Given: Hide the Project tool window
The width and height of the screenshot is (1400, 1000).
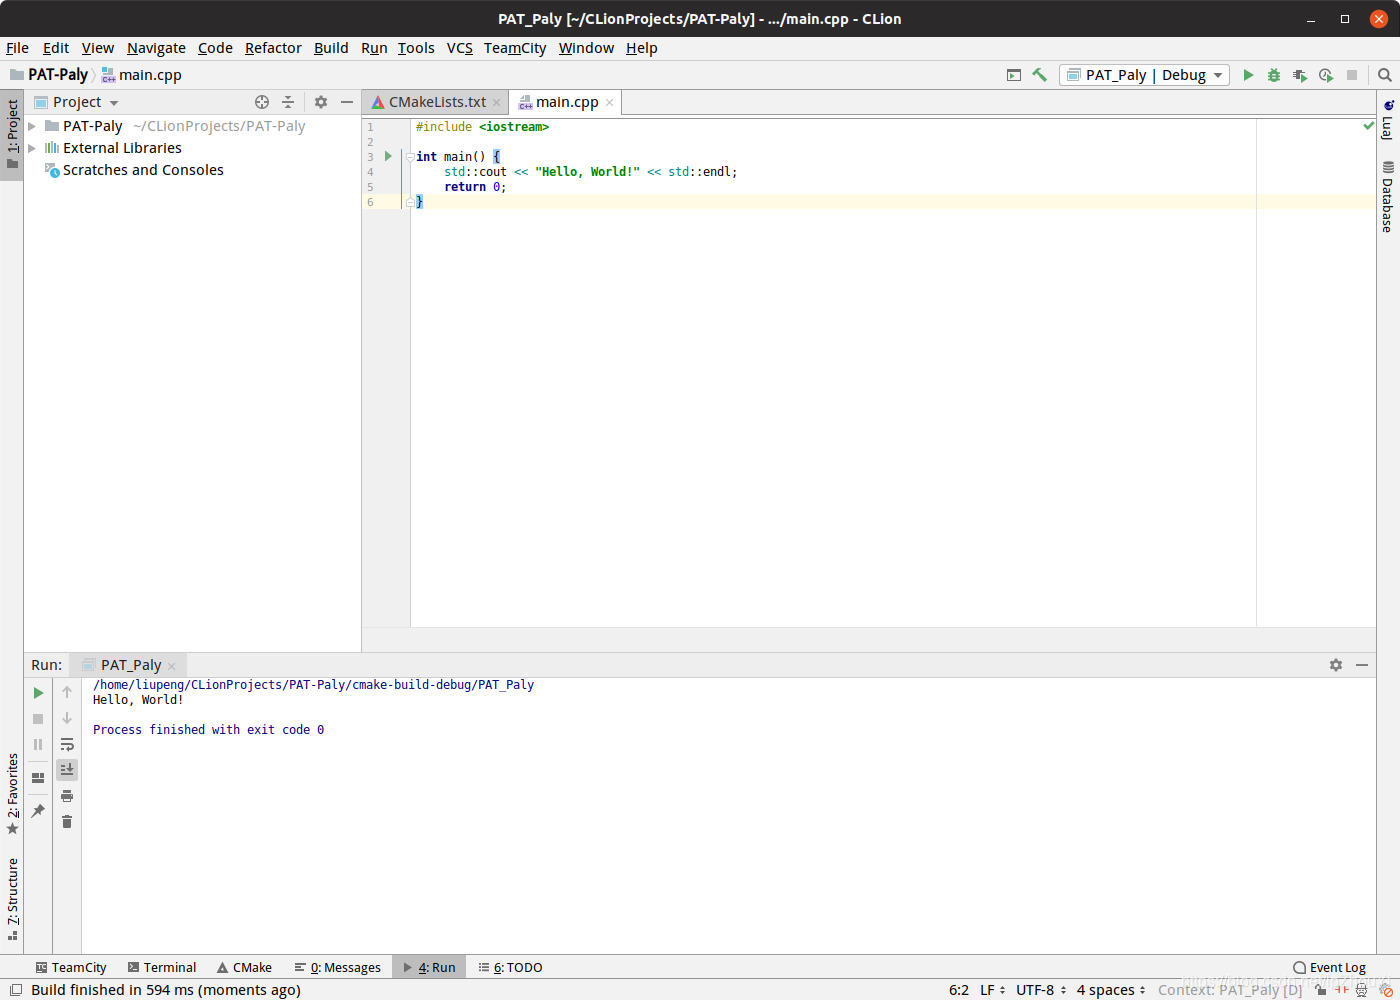Looking at the screenshot, I should click(347, 102).
